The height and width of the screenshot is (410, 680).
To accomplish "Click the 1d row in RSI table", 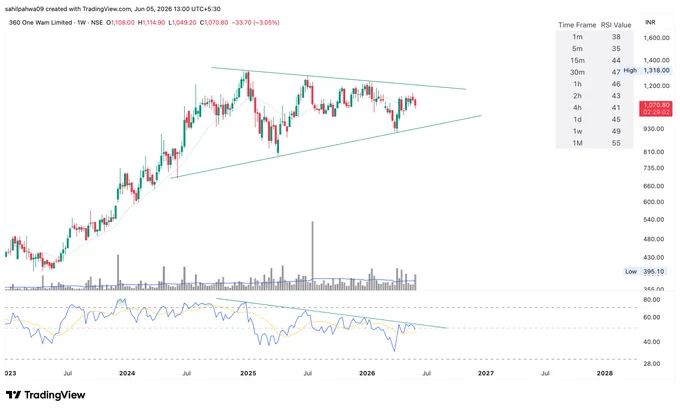I will 595,119.
